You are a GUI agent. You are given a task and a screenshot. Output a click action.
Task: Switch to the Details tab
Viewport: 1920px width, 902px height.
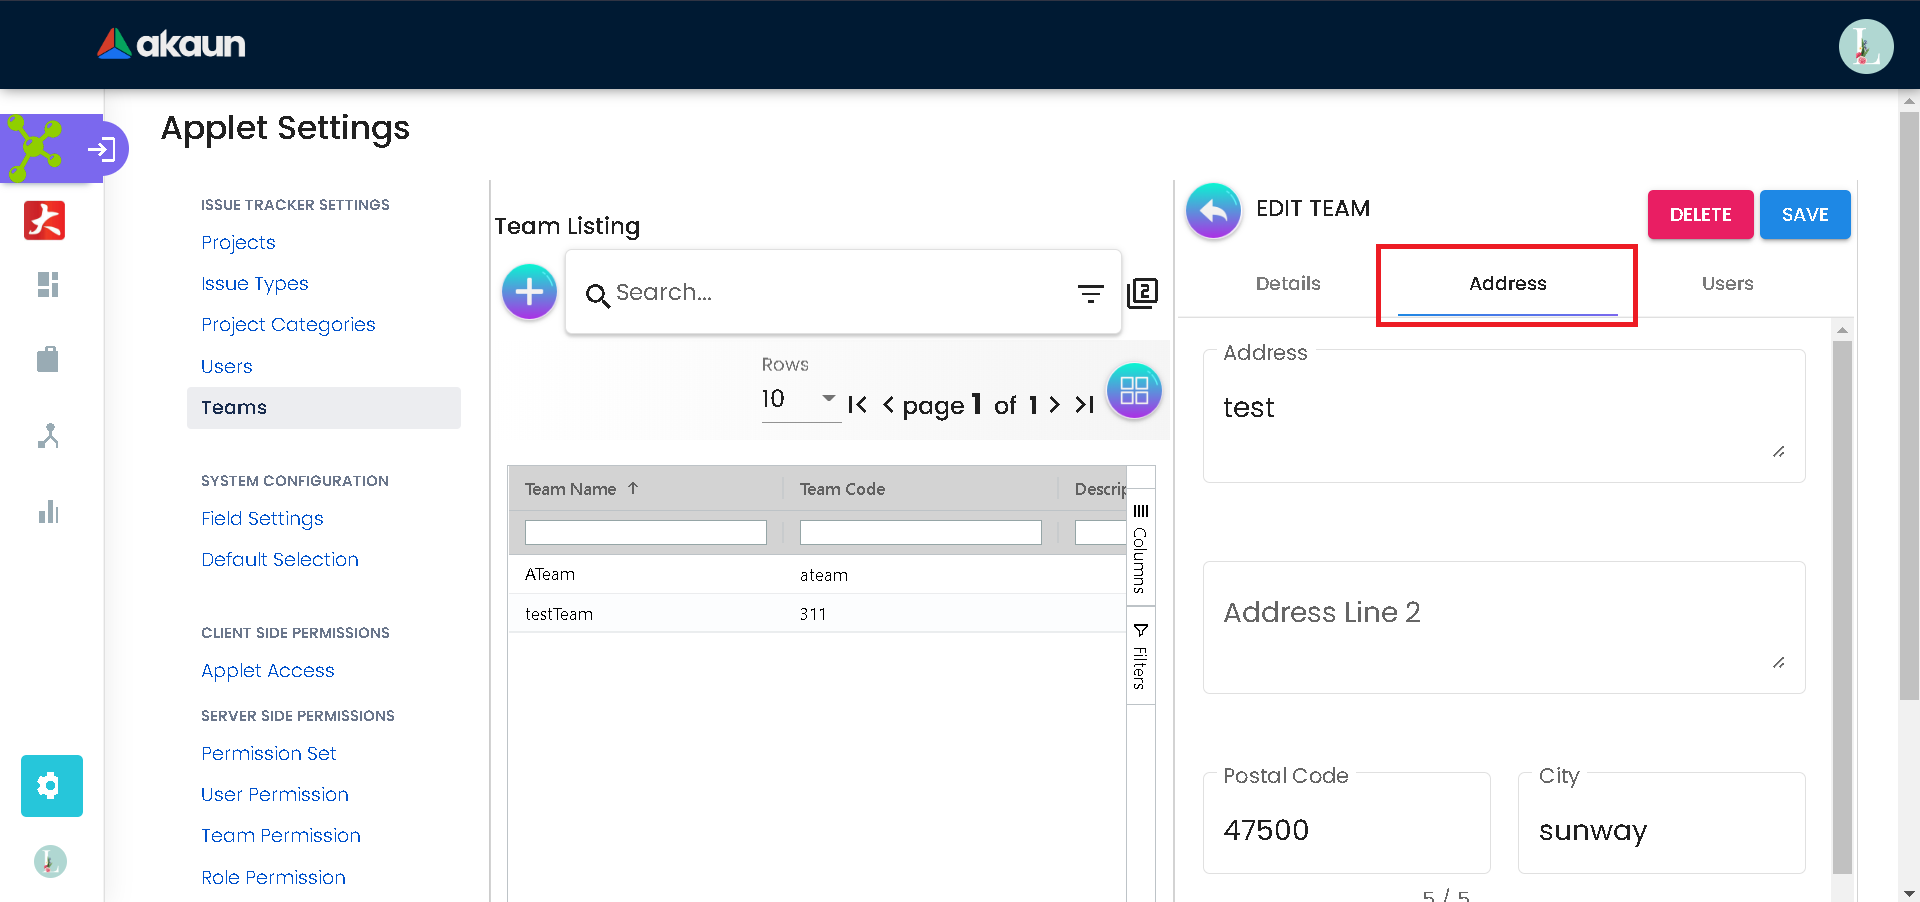(x=1288, y=284)
